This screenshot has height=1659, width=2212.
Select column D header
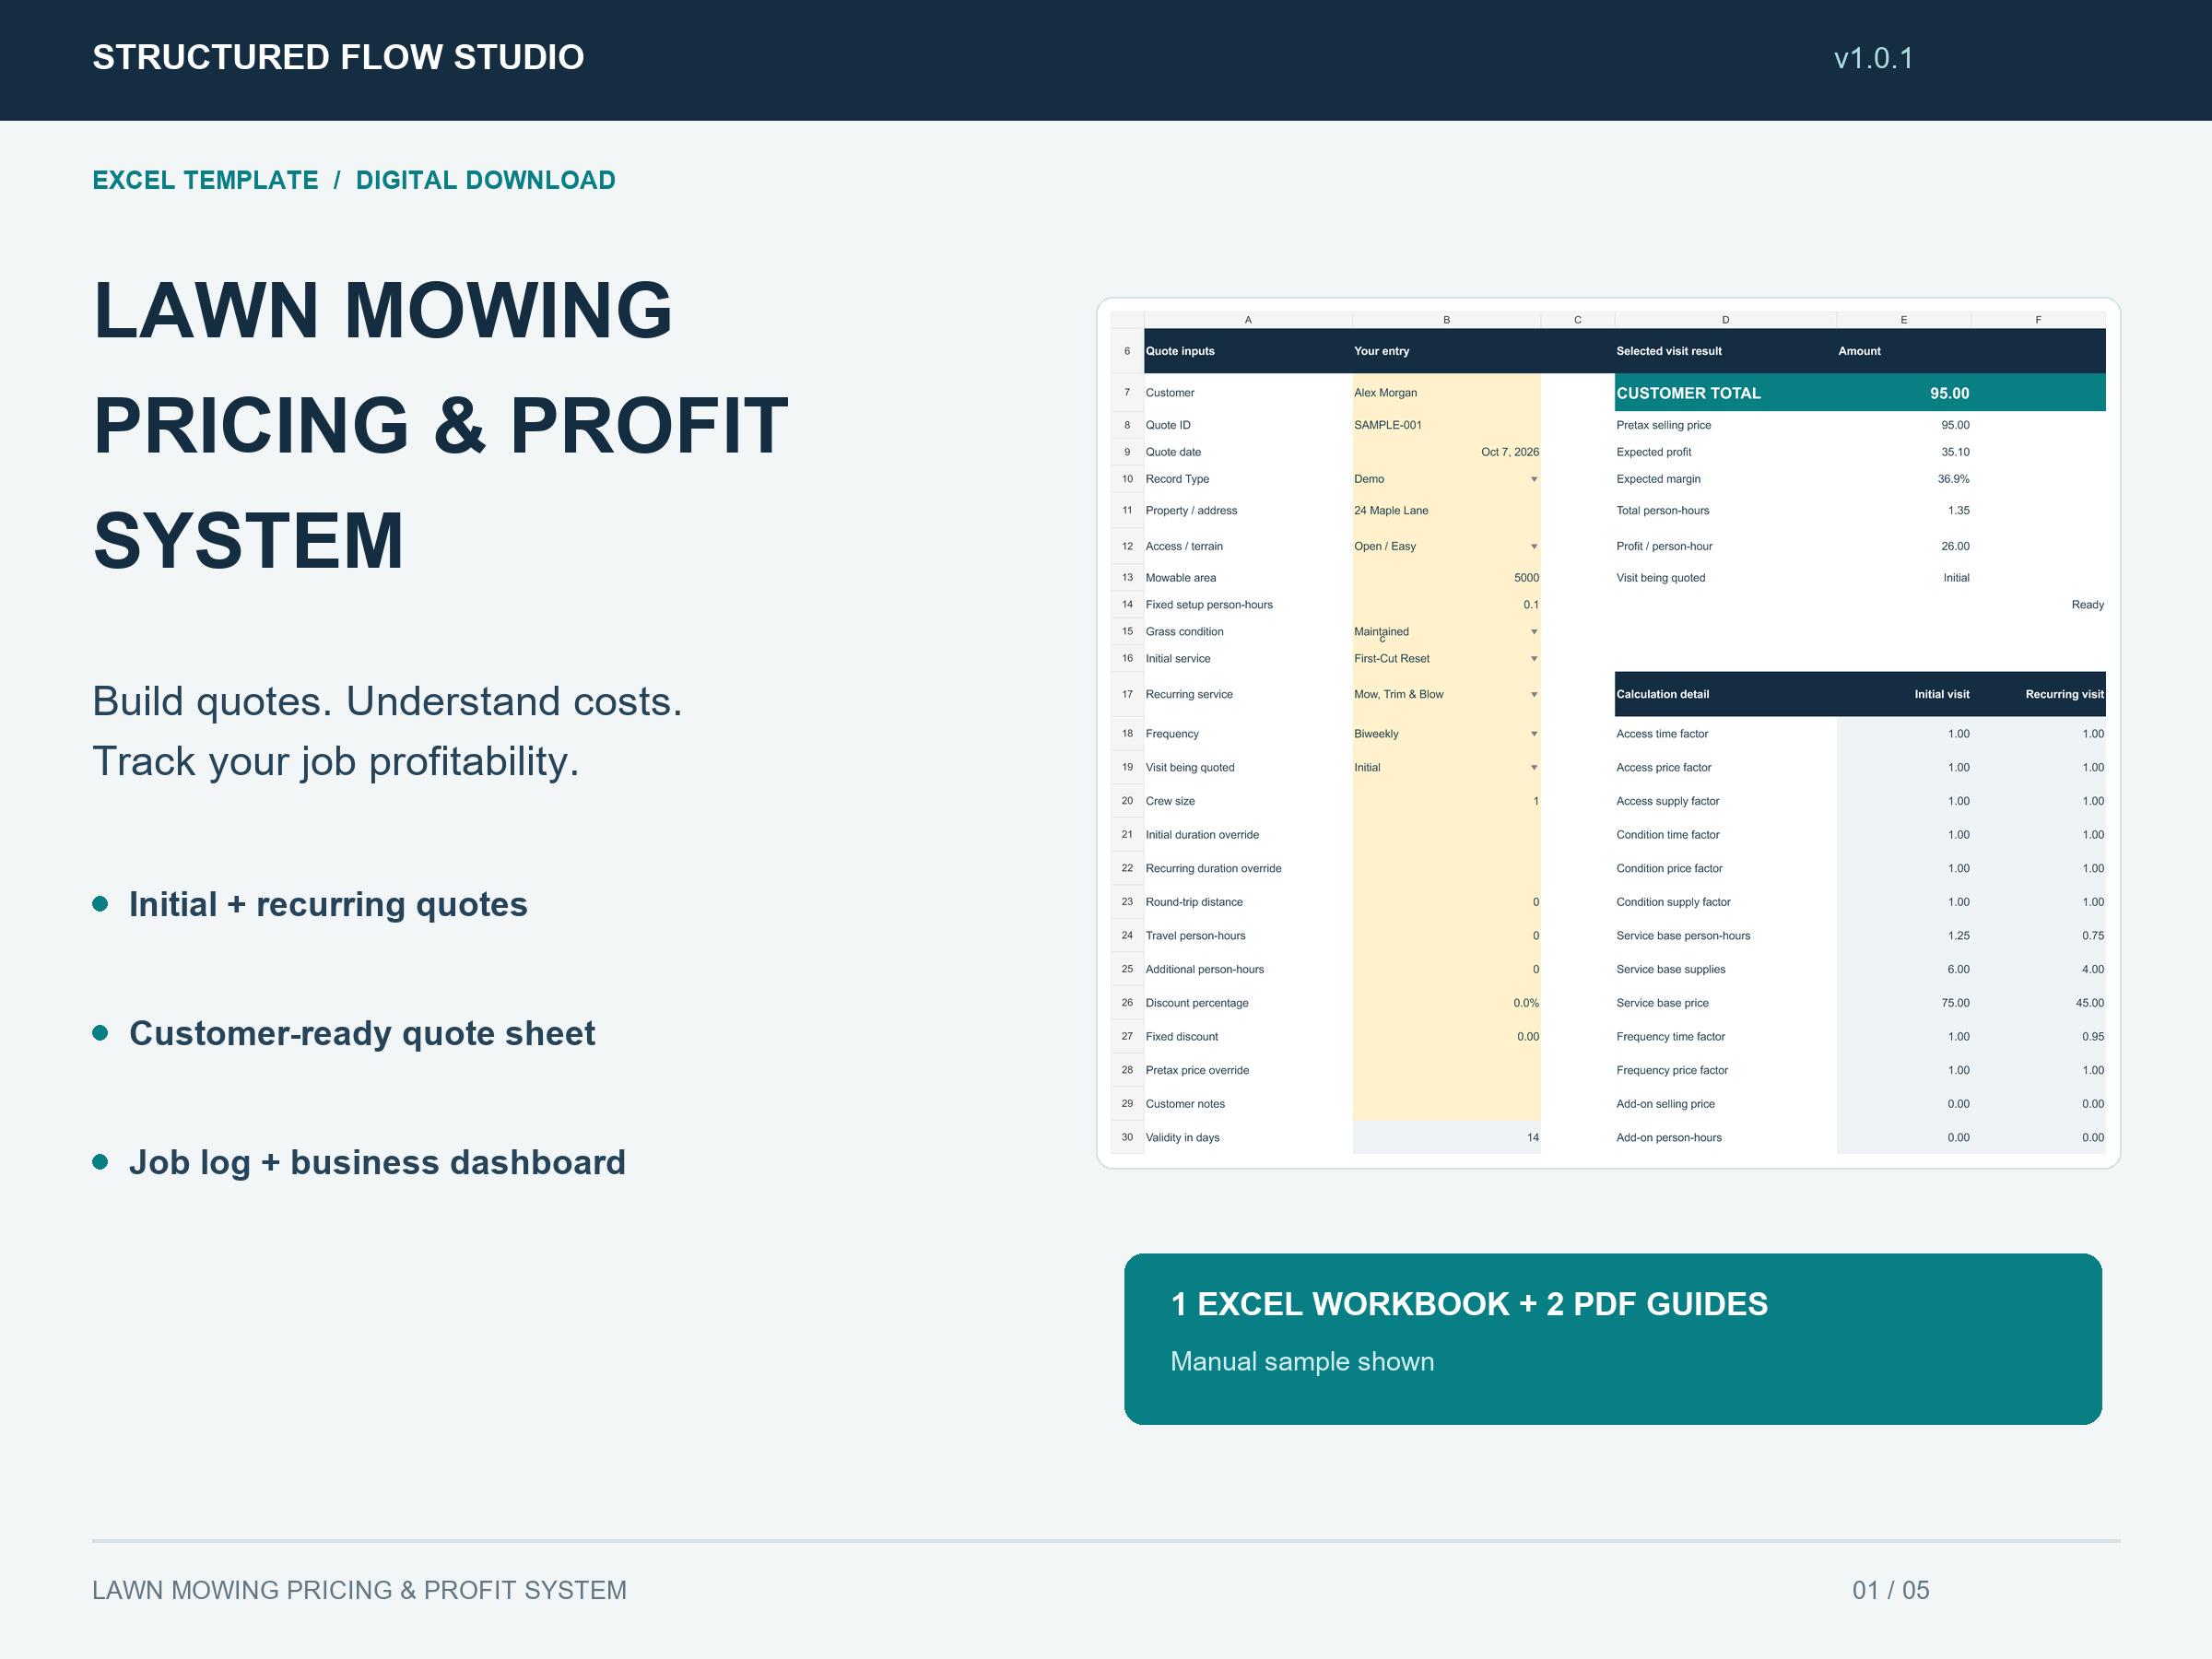(1725, 320)
